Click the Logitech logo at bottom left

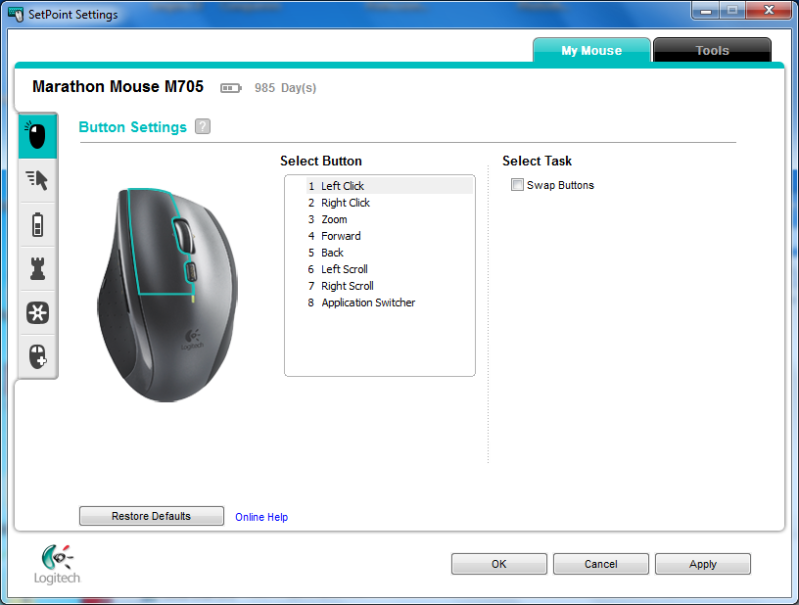pyautogui.click(x=57, y=564)
